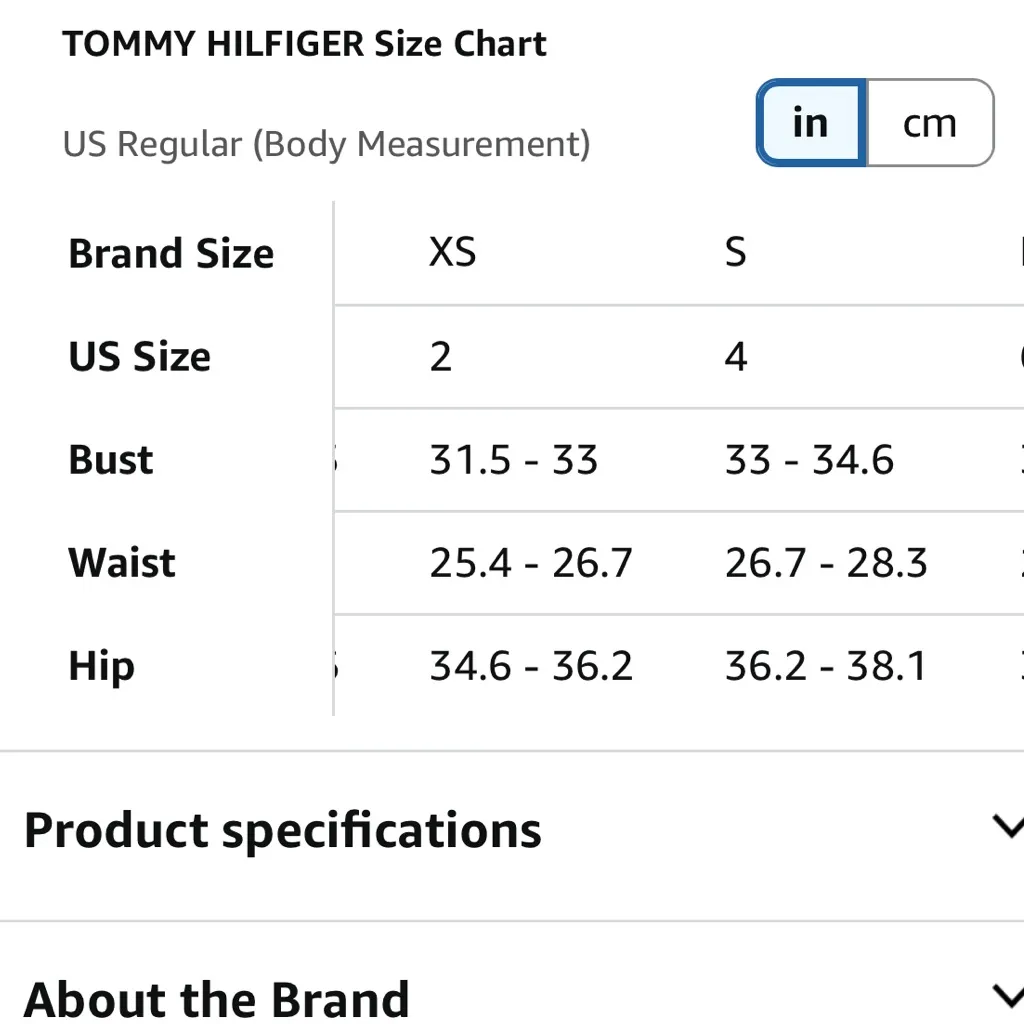1024x1024 pixels.
Task: Expand the Product specifications chevron
Action: (1005, 827)
